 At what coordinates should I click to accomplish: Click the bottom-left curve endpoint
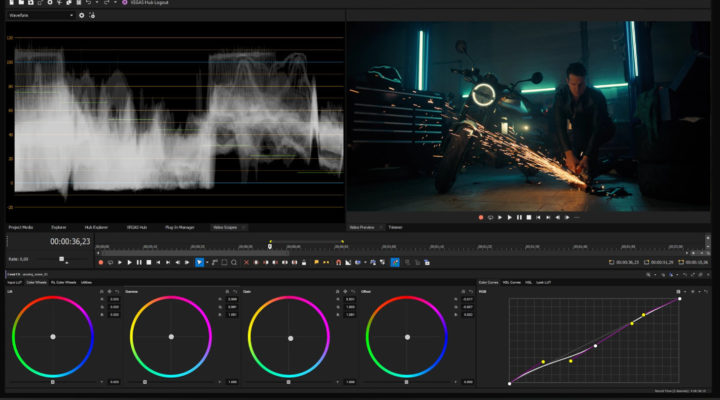point(509,383)
